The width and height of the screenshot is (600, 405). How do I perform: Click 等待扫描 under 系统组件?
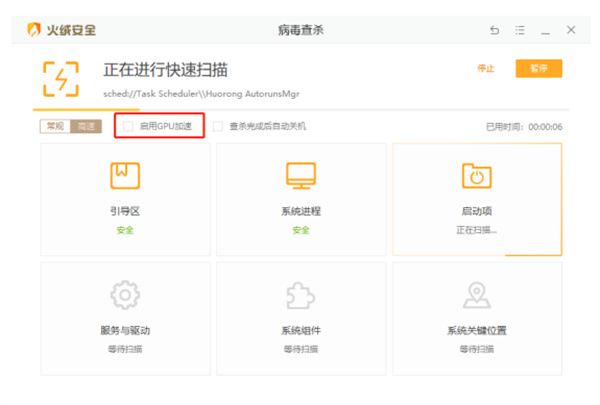pyautogui.click(x=301, y=349)
